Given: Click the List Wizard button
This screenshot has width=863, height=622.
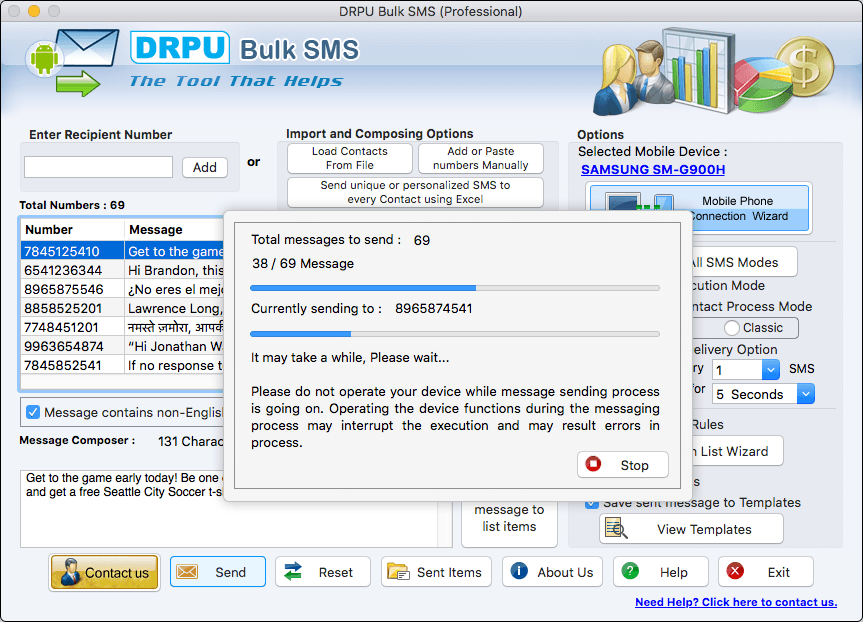Looking at the screenshot, I should [x=736, y=451].
